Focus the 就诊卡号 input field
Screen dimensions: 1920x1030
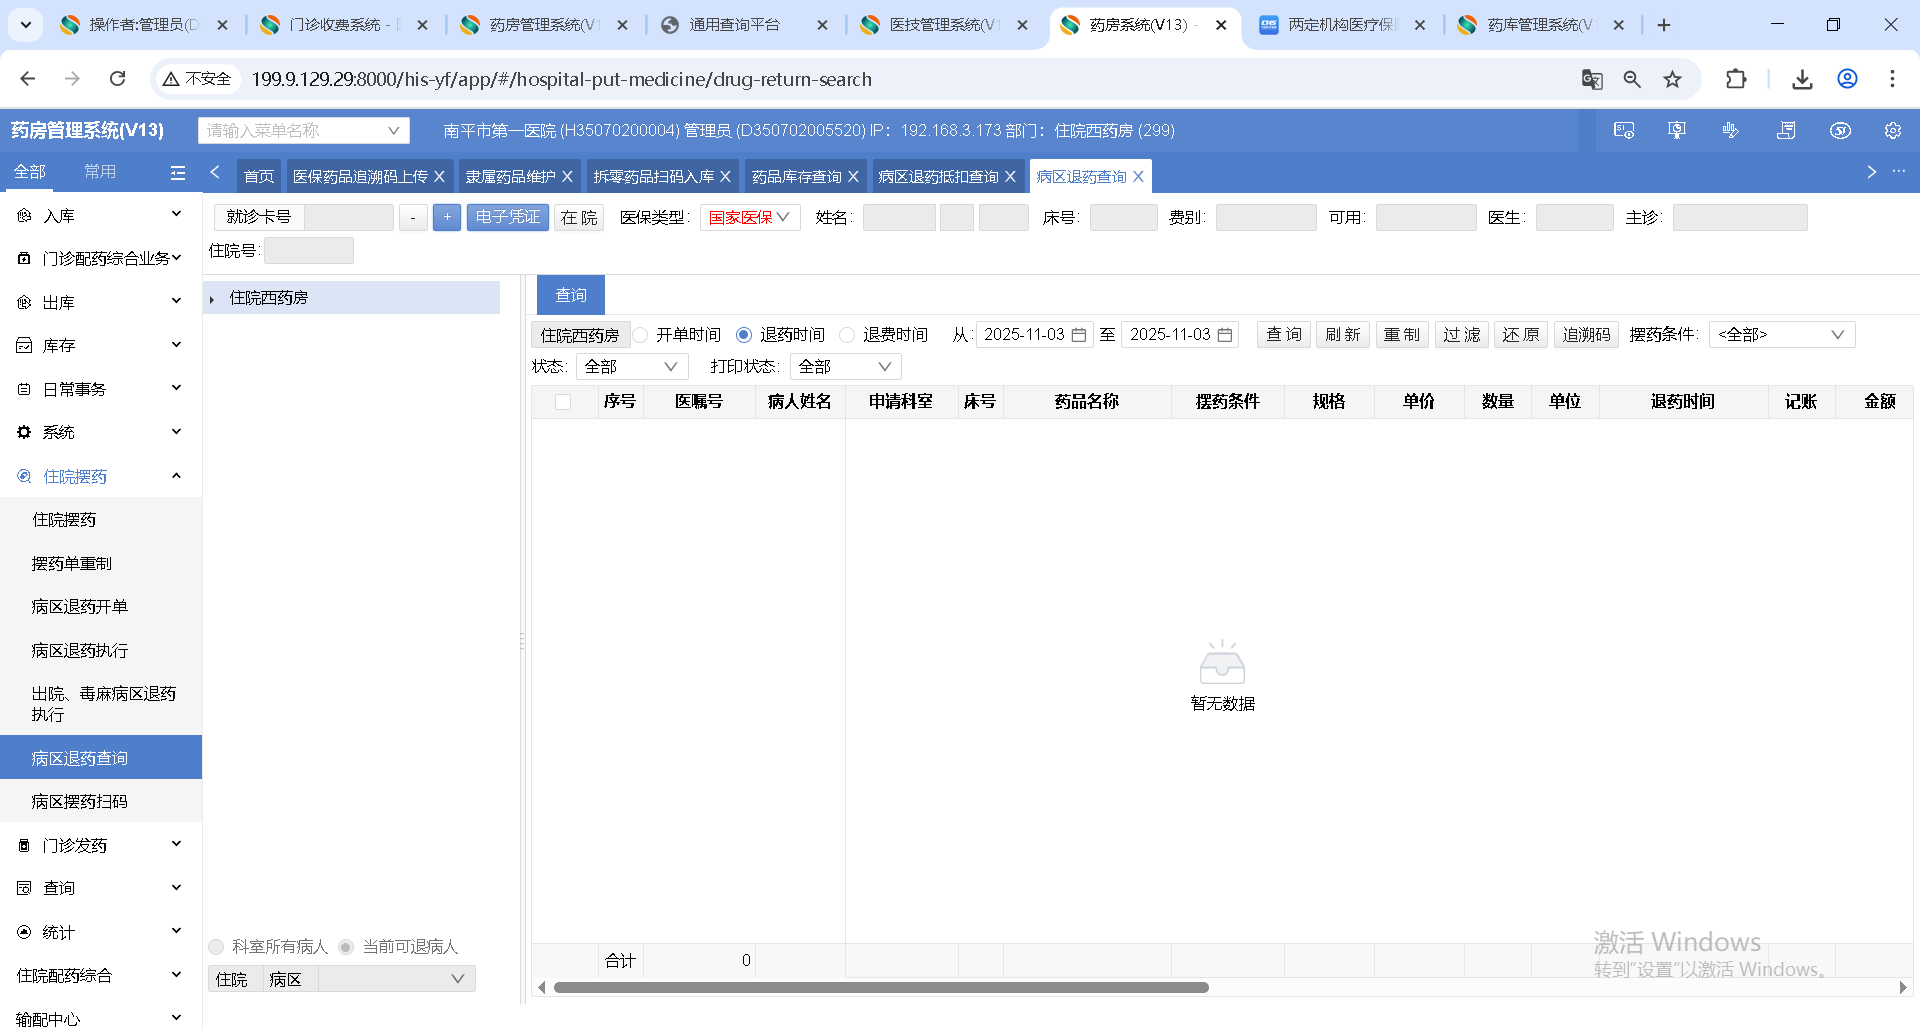(x=349, y=217)
